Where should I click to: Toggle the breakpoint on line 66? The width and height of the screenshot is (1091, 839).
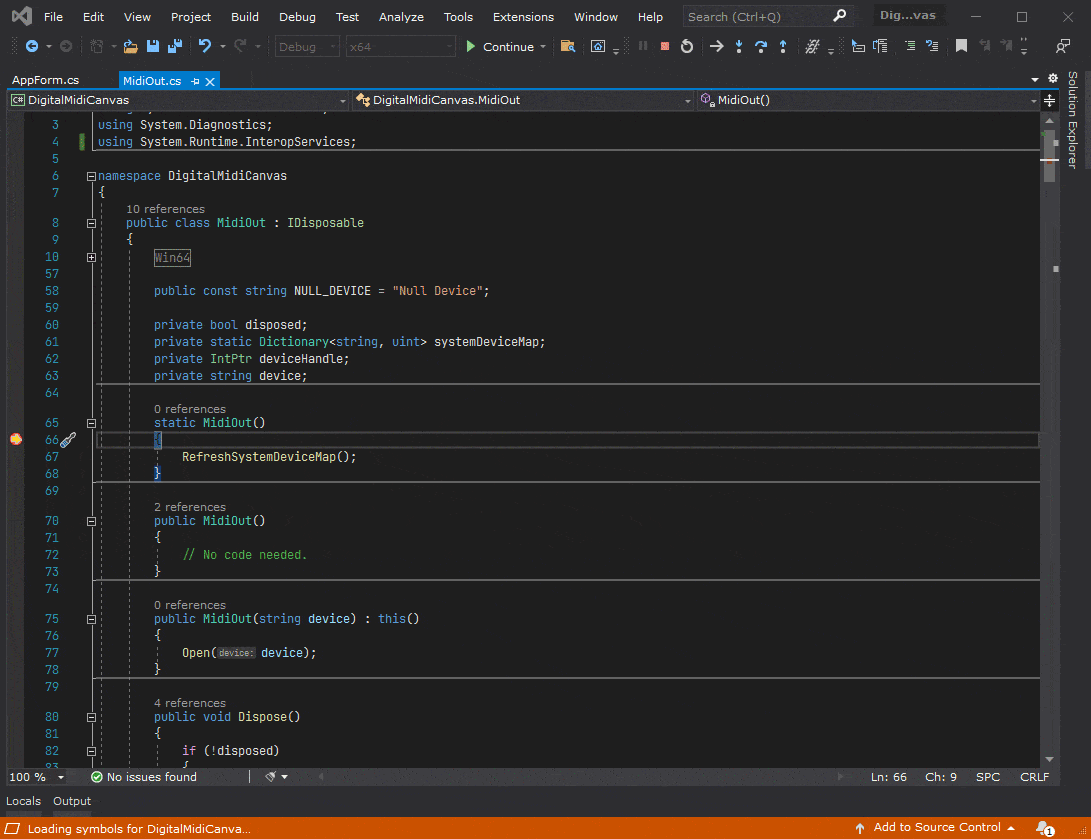click(16, 440)
